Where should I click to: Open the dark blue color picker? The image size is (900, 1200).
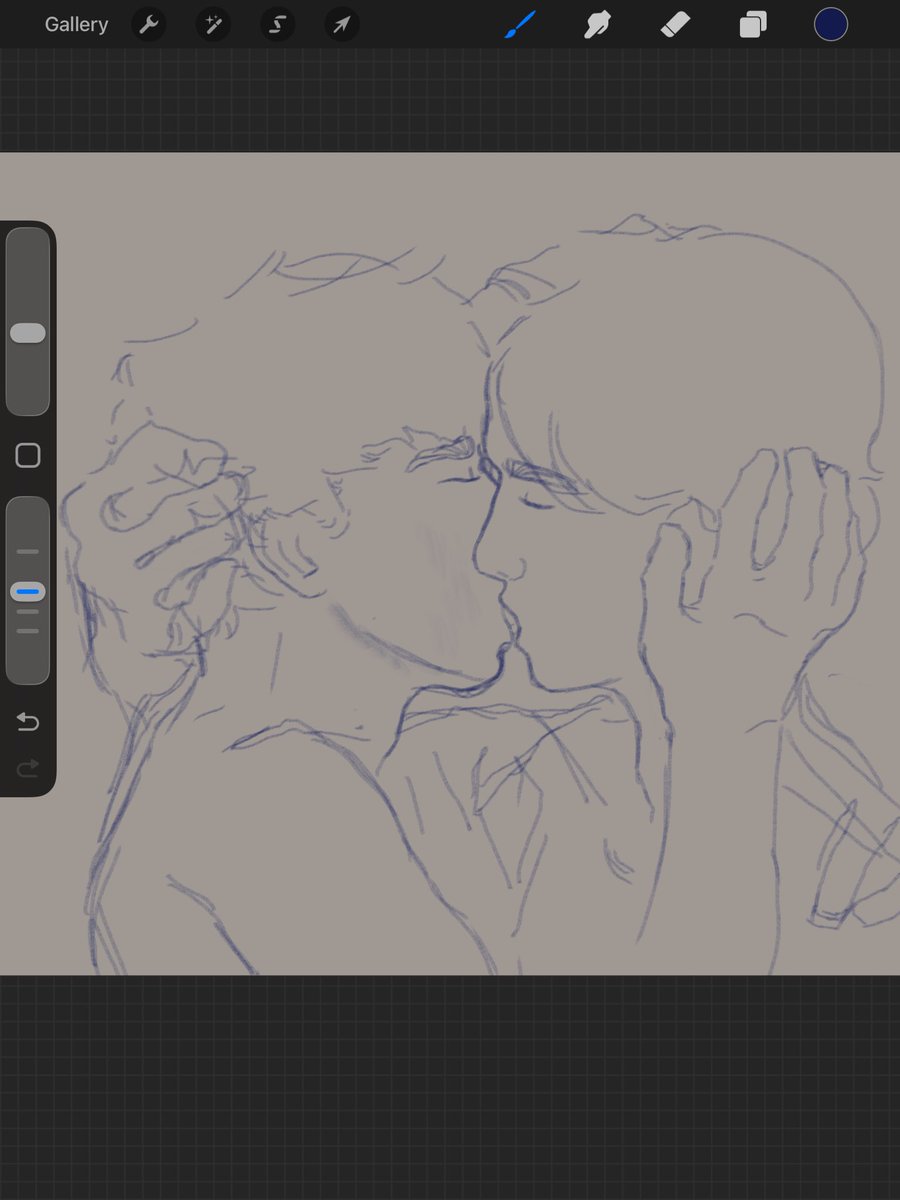[x=831, y=25]
